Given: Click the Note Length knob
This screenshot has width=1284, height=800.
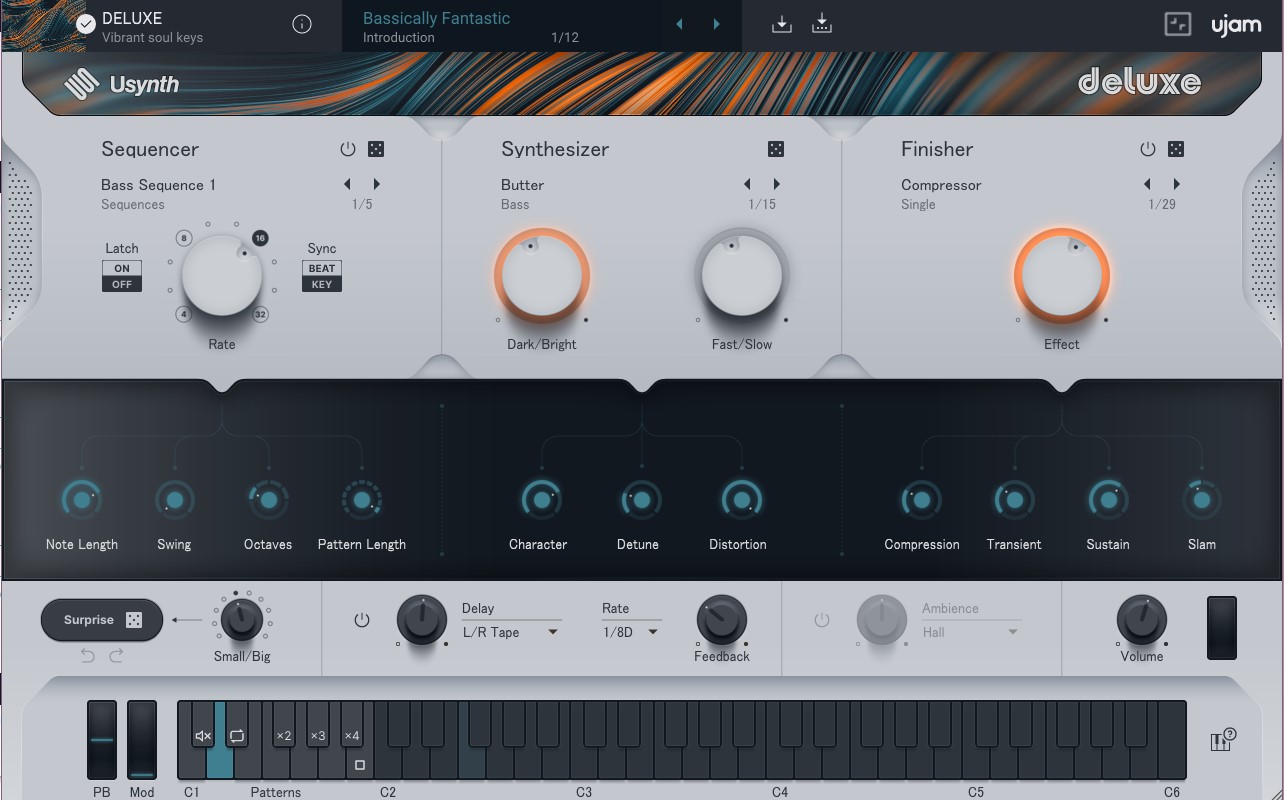Looking at the screenshot, I should pos(81,499).
